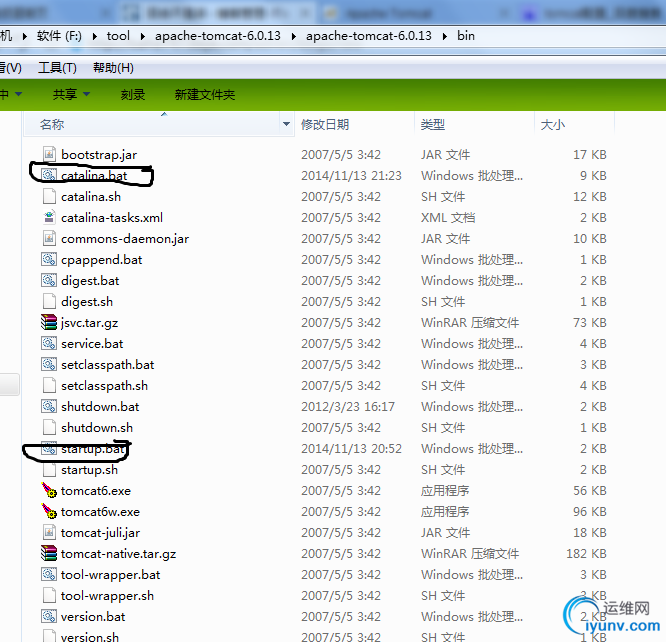Click the tool-wrapper.sh file icon
Viewport: 666px width, 642px height.
point(49,595)
